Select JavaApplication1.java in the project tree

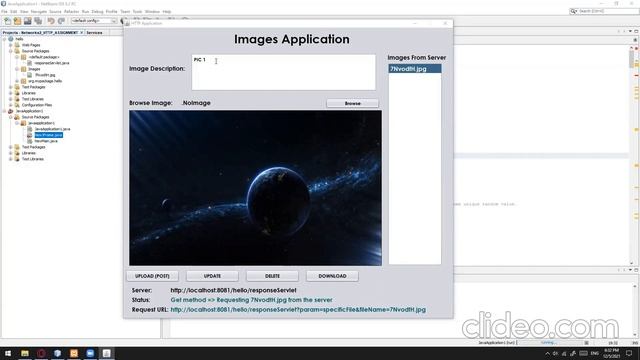pyautogui.click(x=52, y=129)
